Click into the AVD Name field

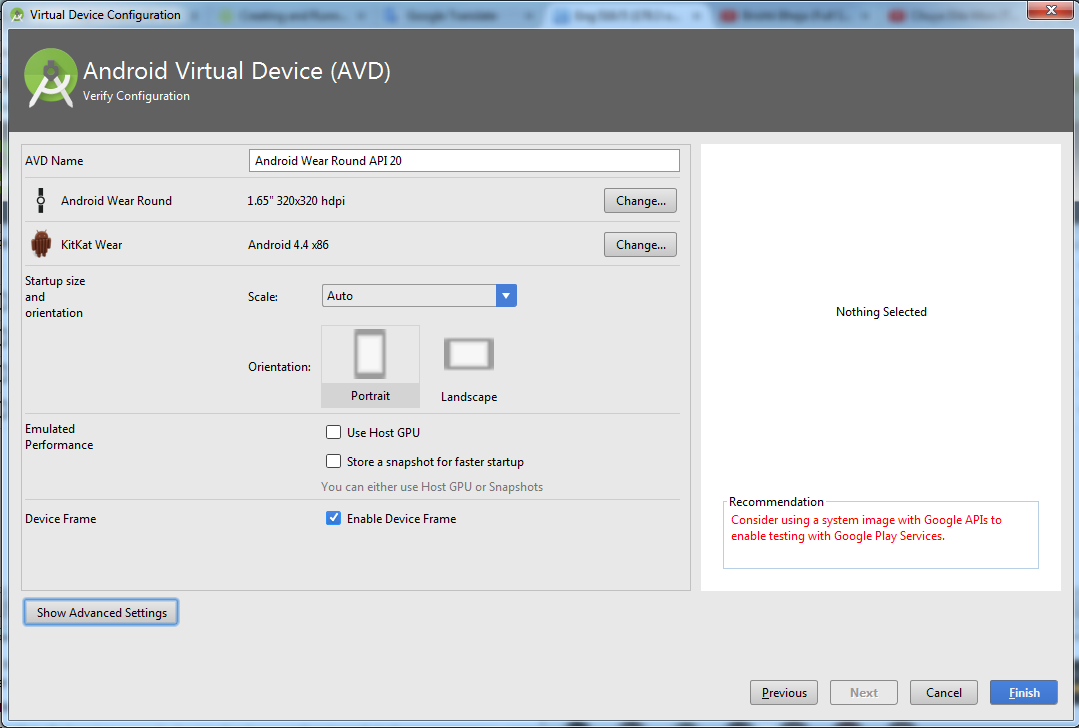(x=464, y=160)
